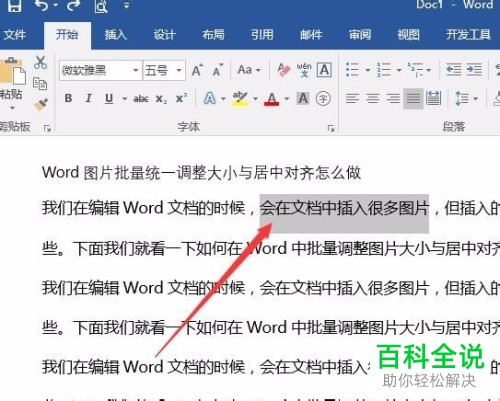Clear all formatting with eraser icon
Viewport: 500px width, 401px height.
(x=284, y=70)
